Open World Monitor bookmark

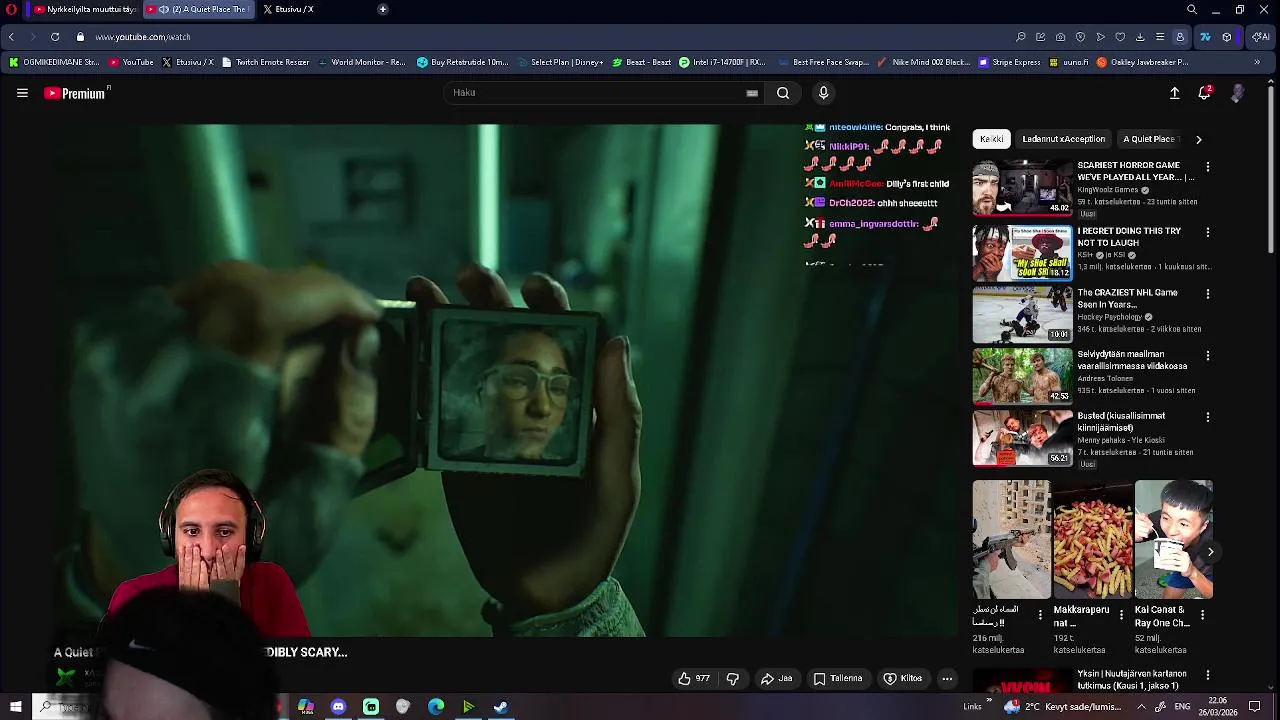[361, 62]
